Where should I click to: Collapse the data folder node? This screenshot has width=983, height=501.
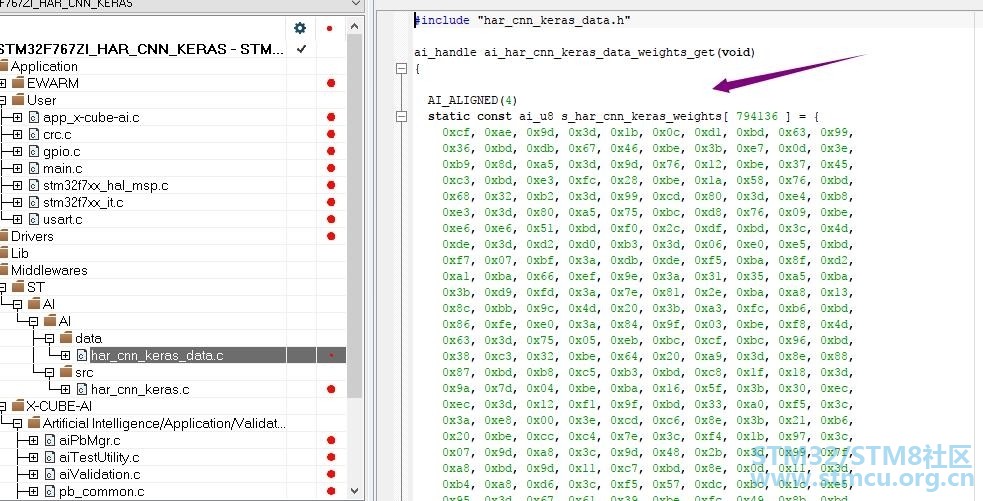(50, 339)
